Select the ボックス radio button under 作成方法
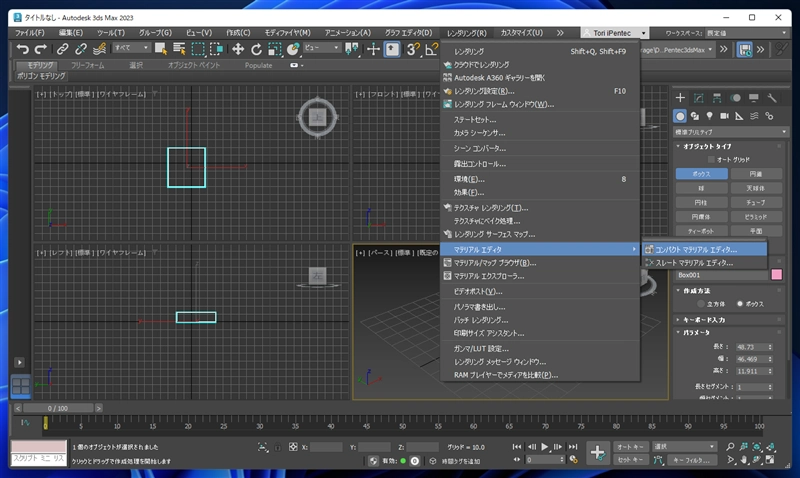This screenshot has width=800, height=478. pyautogui.click(x=740, y=304)
